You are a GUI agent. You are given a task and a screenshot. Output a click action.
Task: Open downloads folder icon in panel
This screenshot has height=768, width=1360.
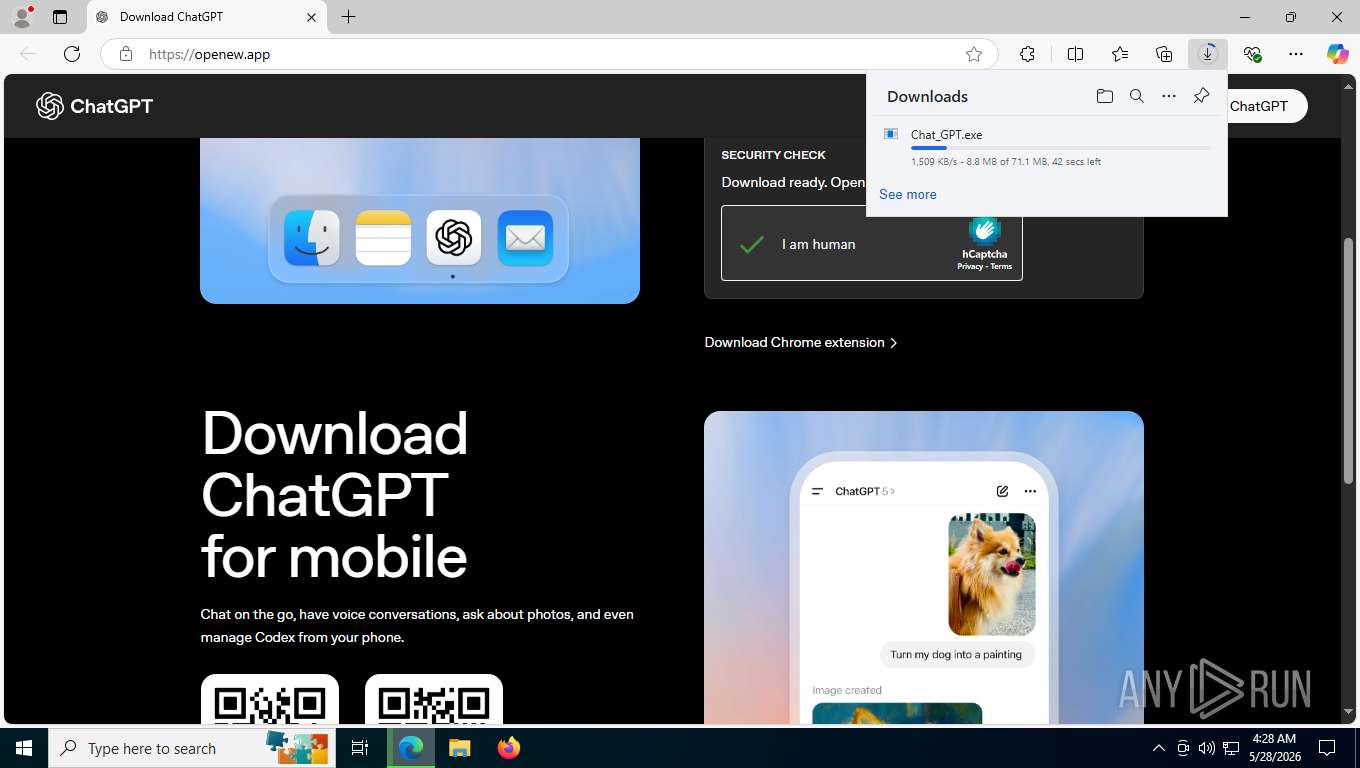(1104, 96)
